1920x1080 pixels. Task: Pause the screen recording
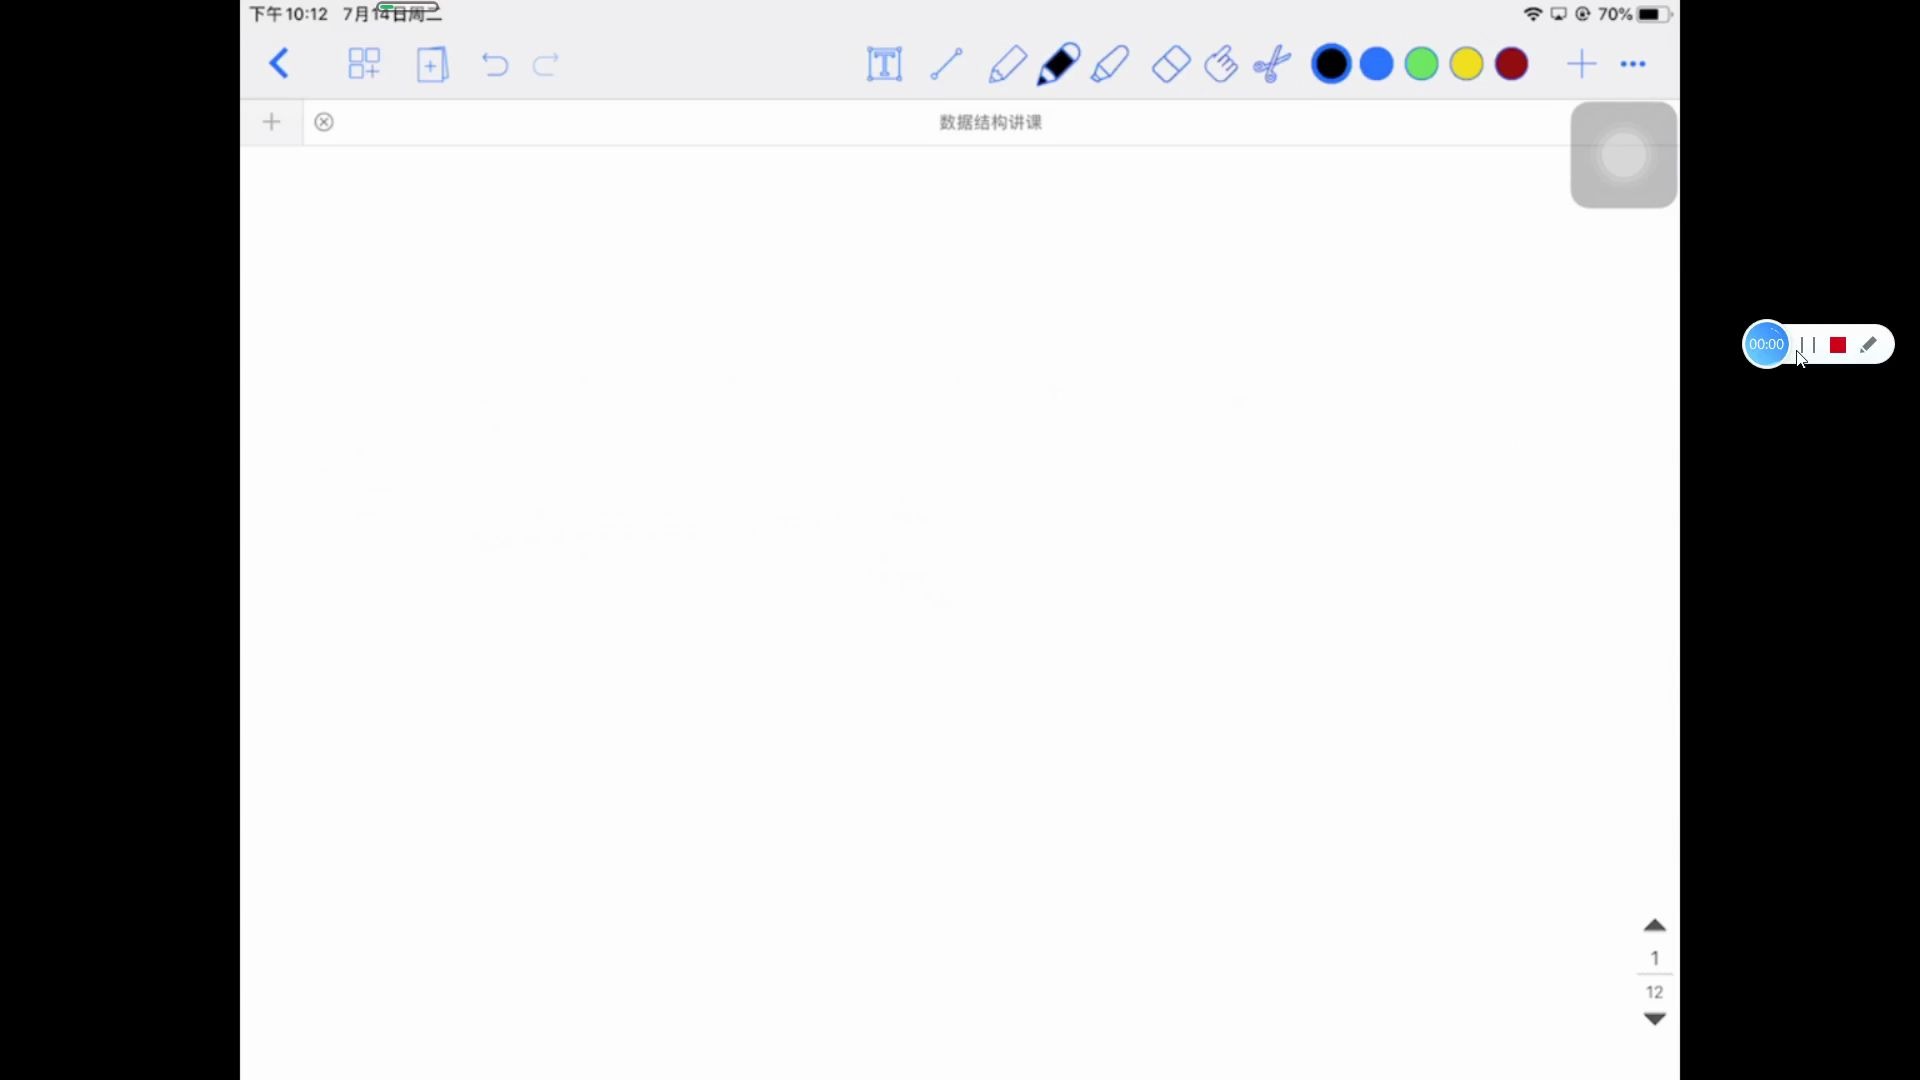click(x=1808, y=345)
